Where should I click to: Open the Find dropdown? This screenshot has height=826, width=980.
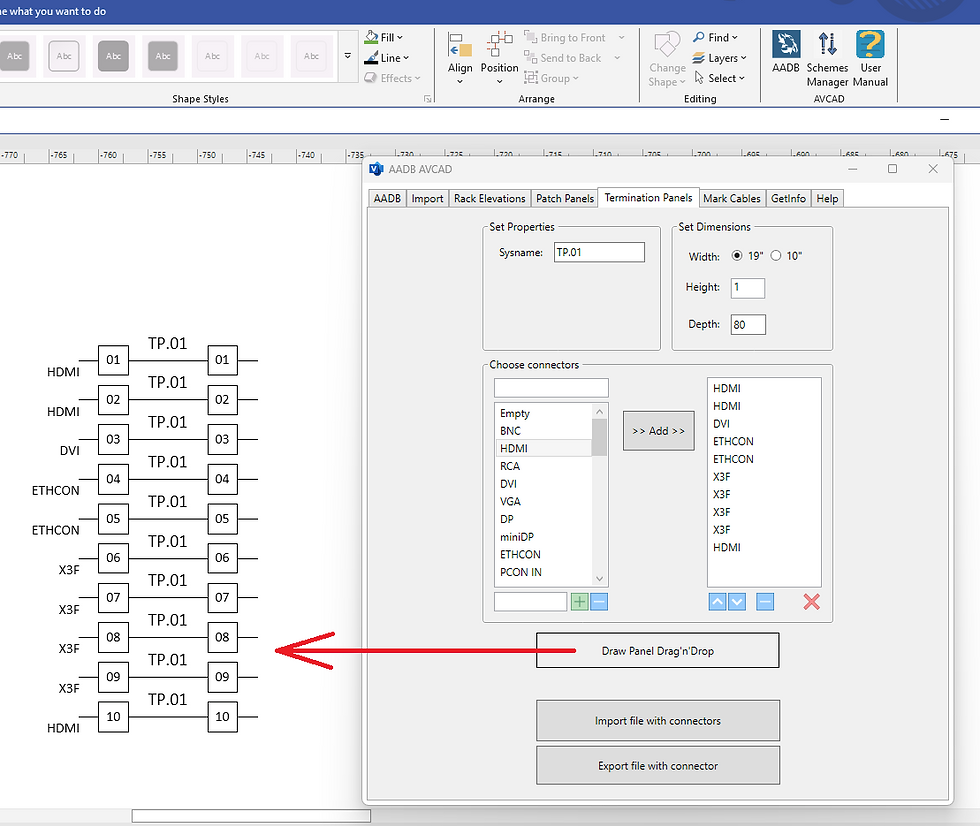tap(716, 37)
